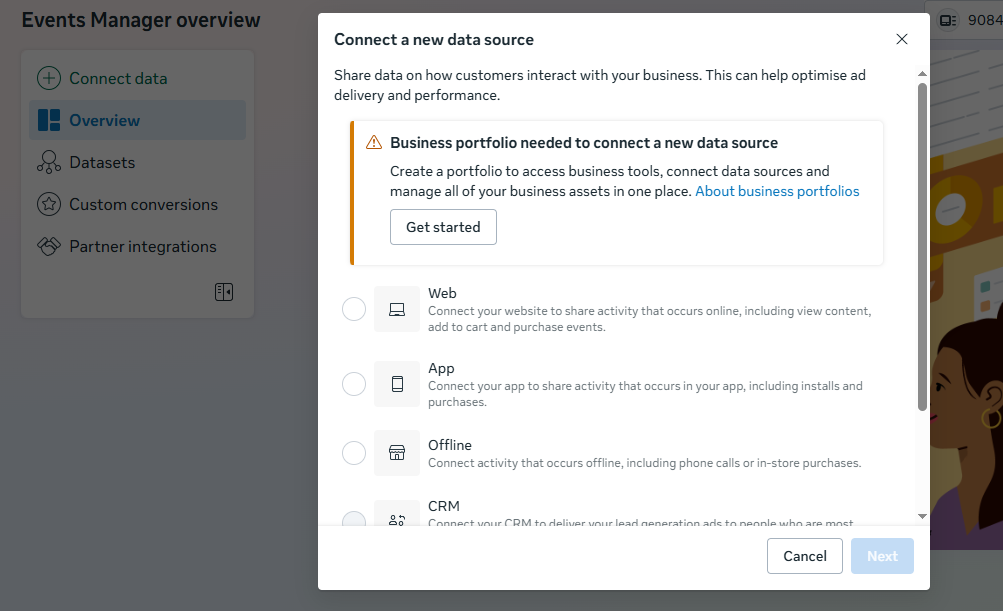The width and height of the screenshot is (1003, 611).
Task: Click the CRM people icon
Action: [397, 519]
